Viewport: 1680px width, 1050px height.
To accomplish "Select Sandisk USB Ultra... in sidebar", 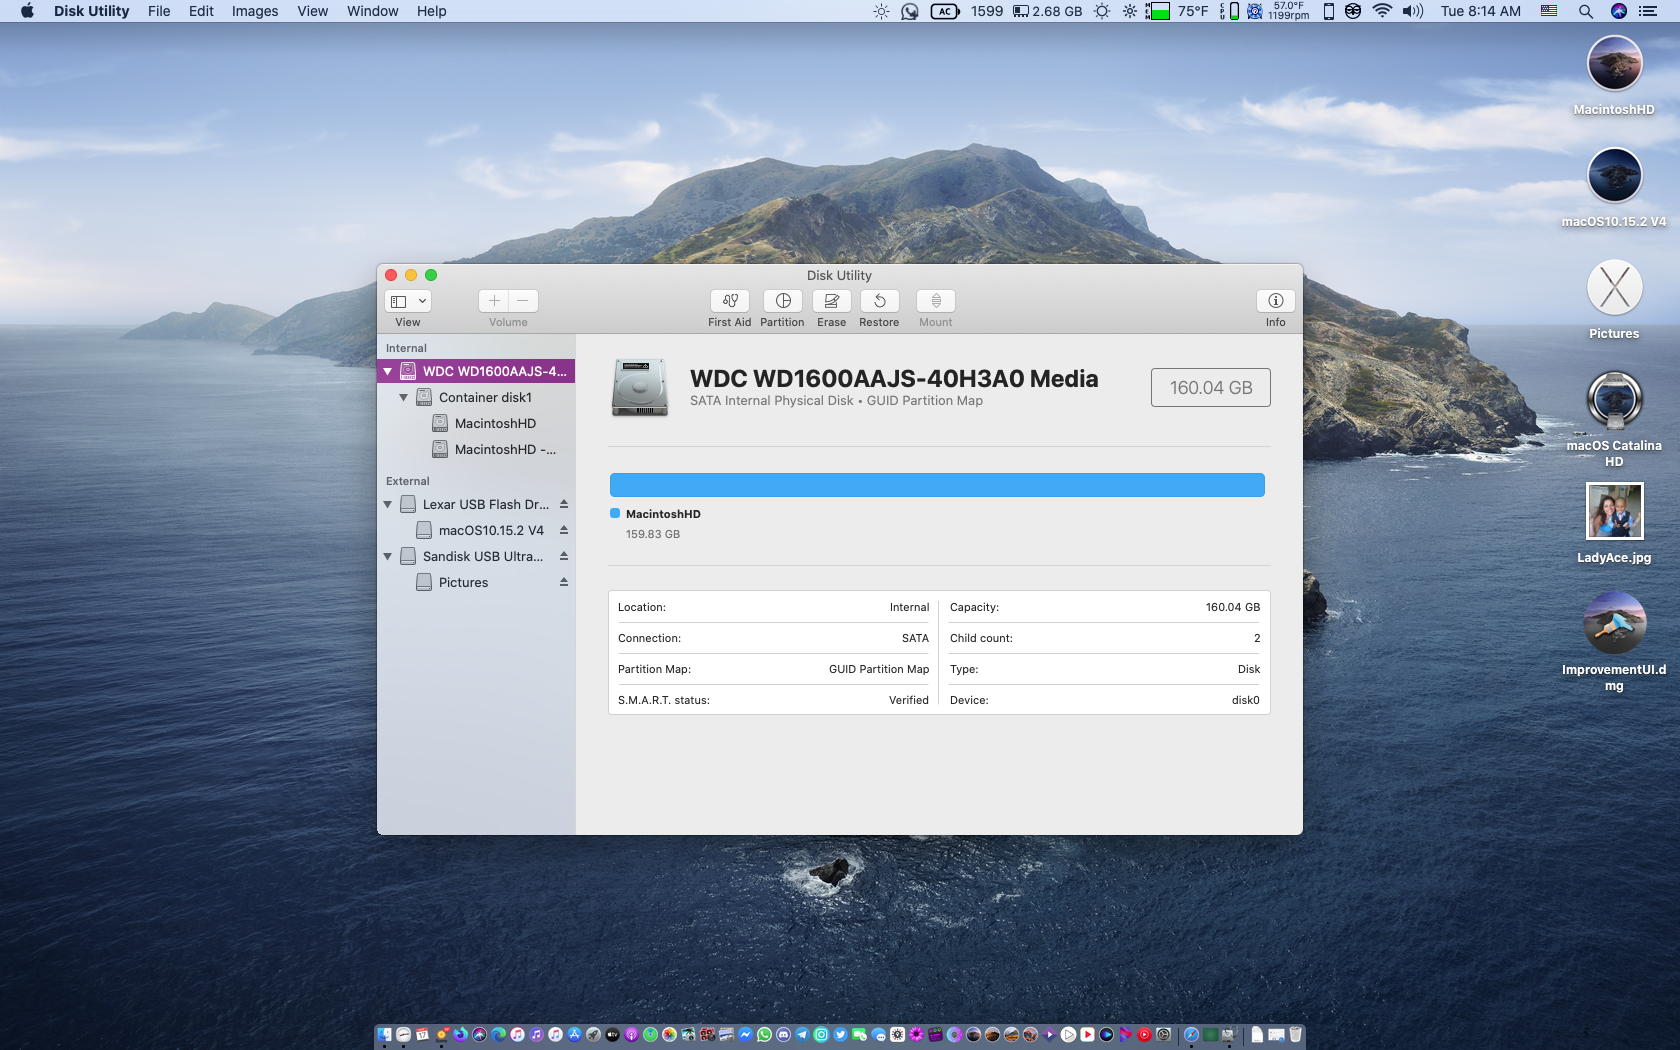I will click(x=476, y=556).
